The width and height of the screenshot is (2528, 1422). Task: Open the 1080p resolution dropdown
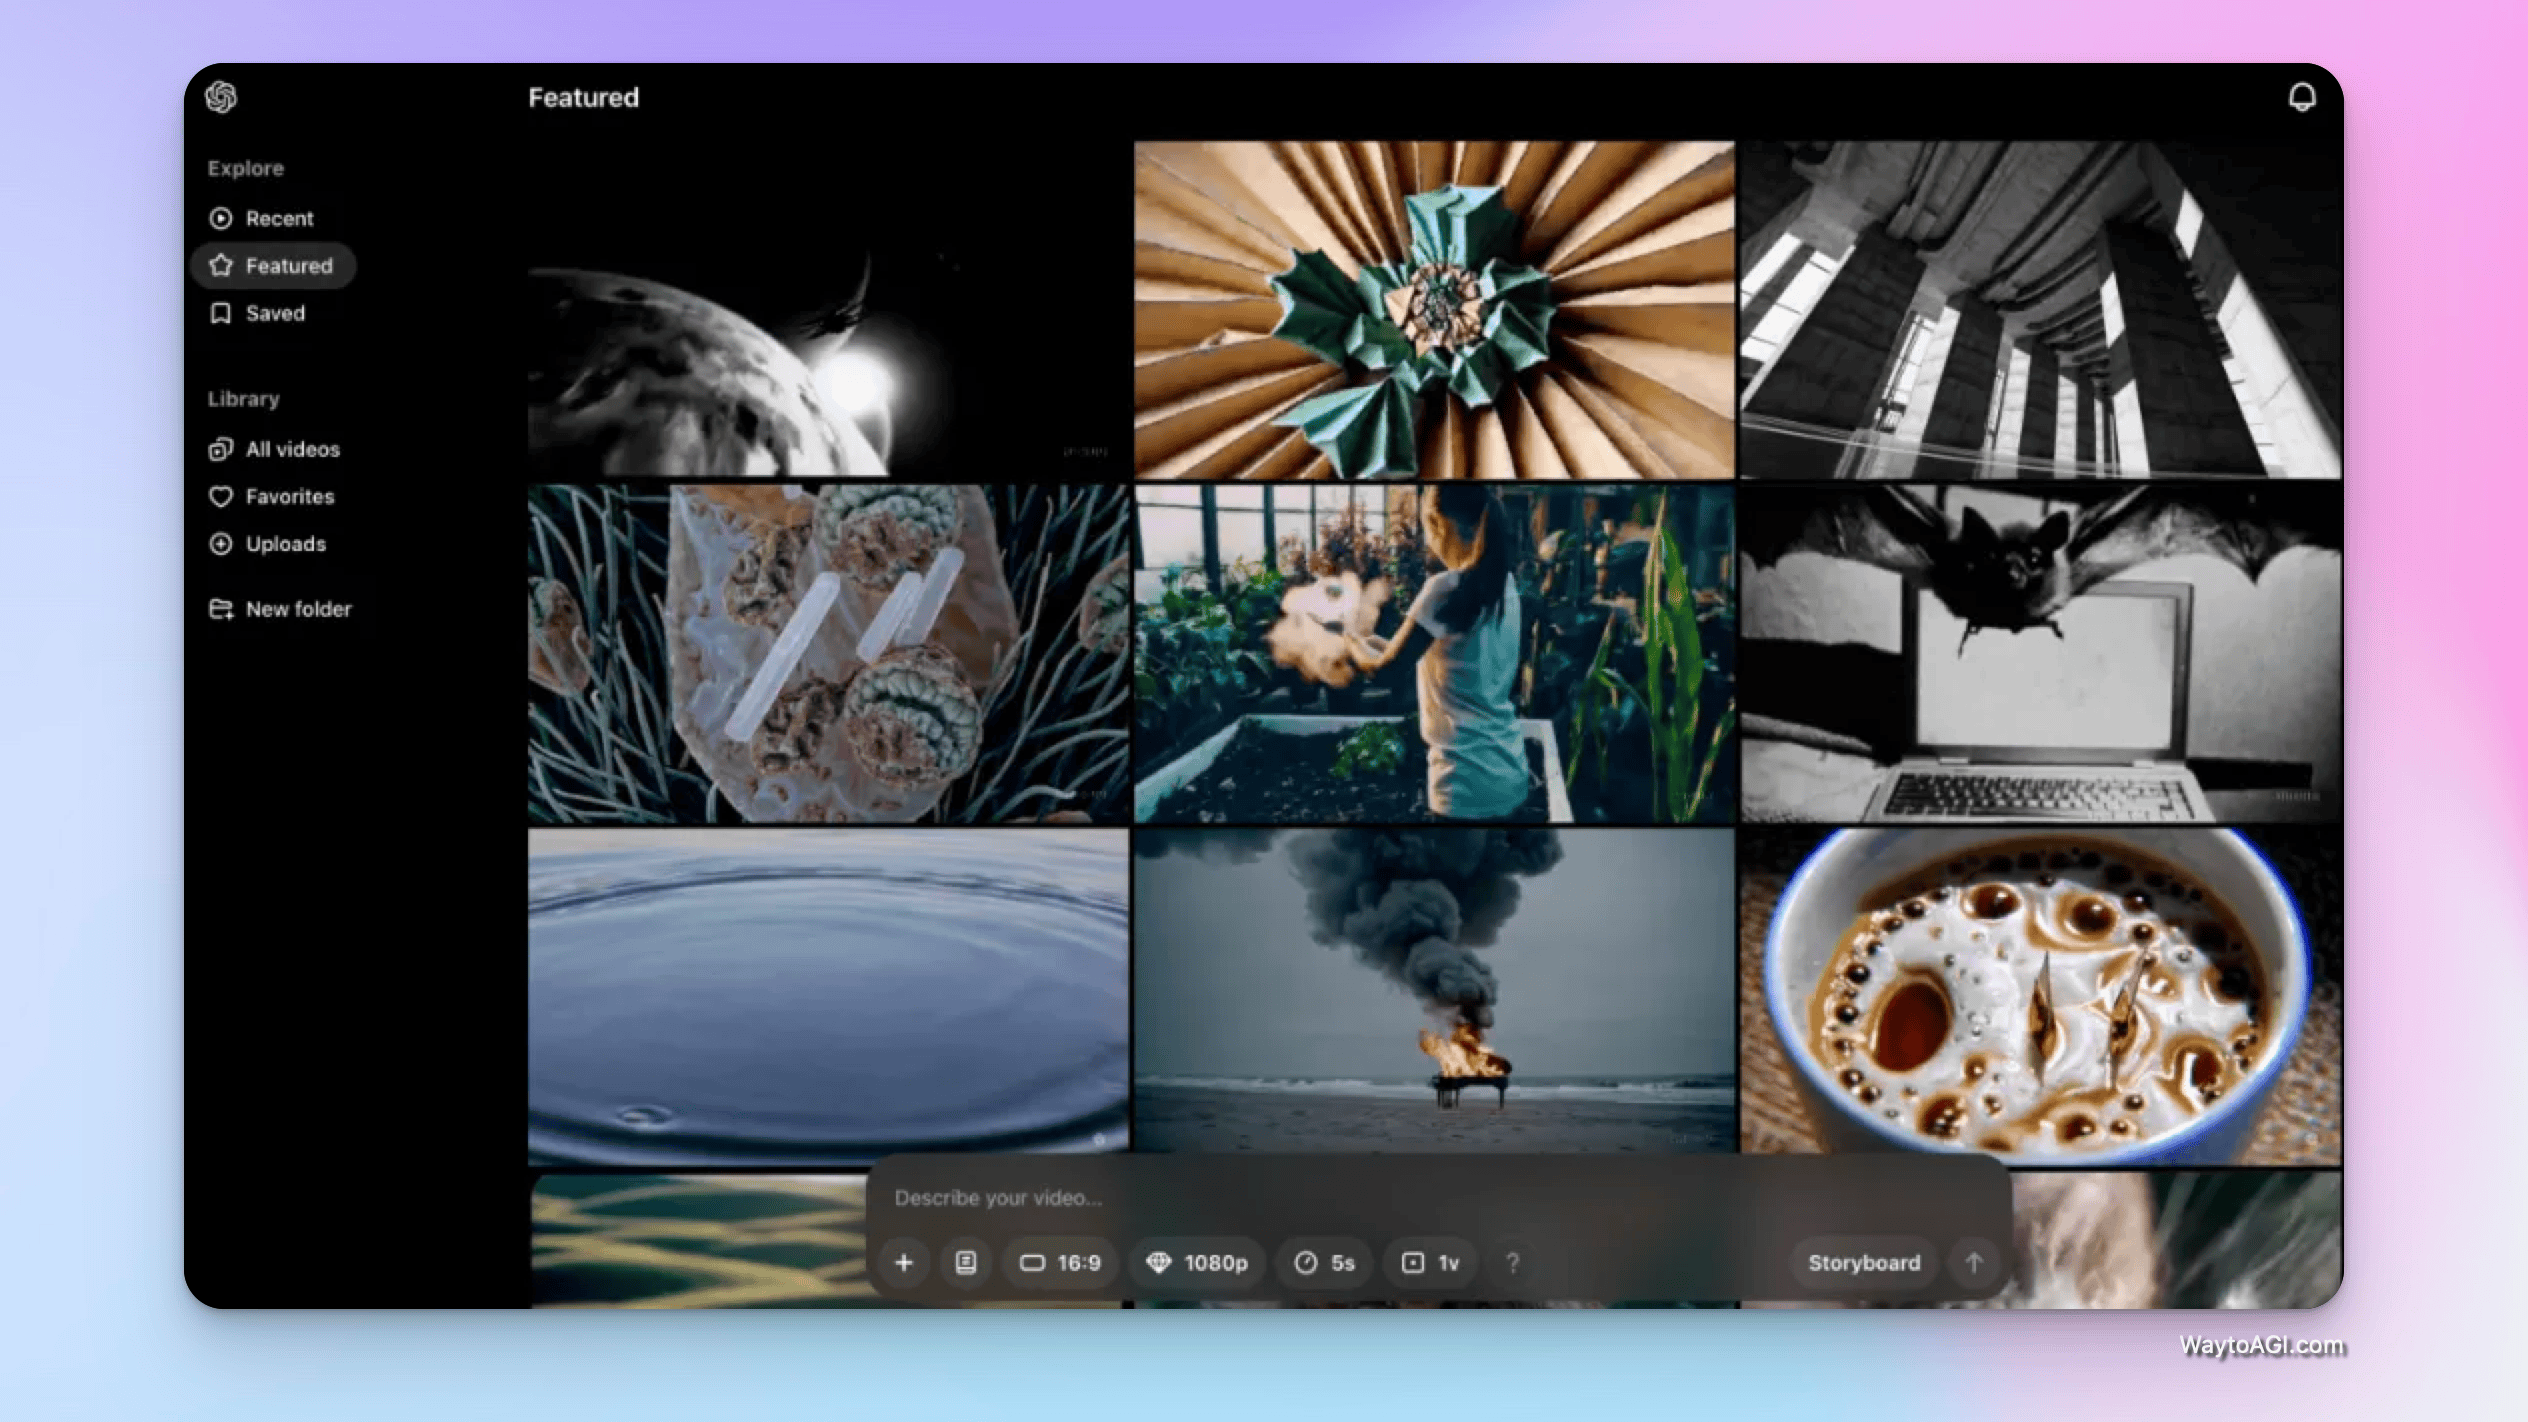coord(1197,1263)
